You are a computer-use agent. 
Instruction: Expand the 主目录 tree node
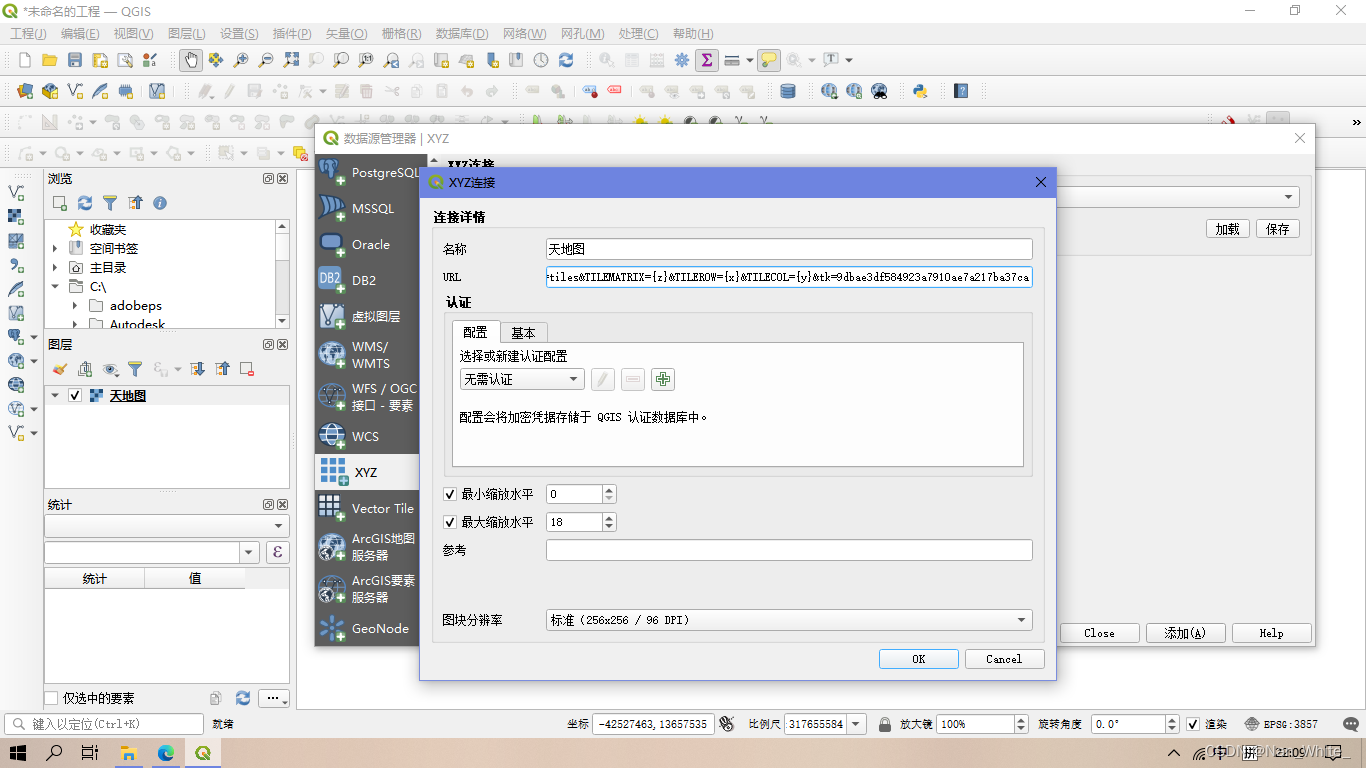click(55, 267)
